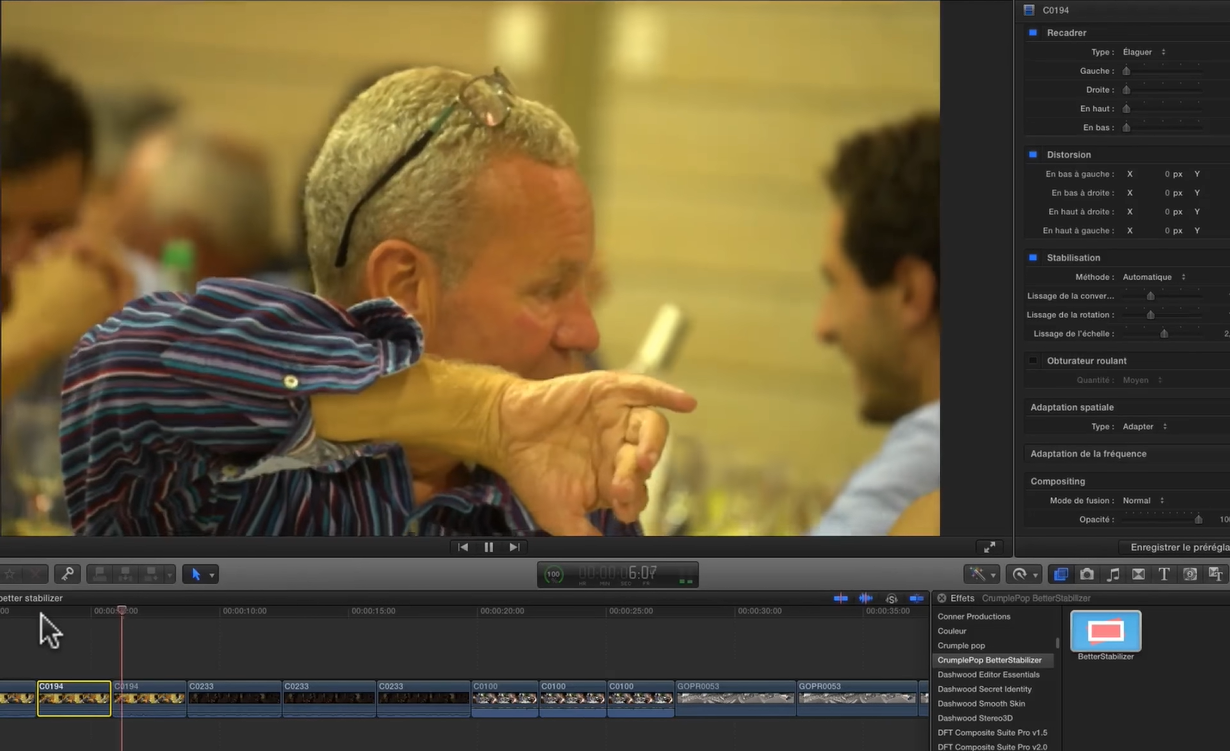This screenshot has width=1230, height=751.
Task: Turn off the Stabilisation checkbox
Action: [1033, 258]
